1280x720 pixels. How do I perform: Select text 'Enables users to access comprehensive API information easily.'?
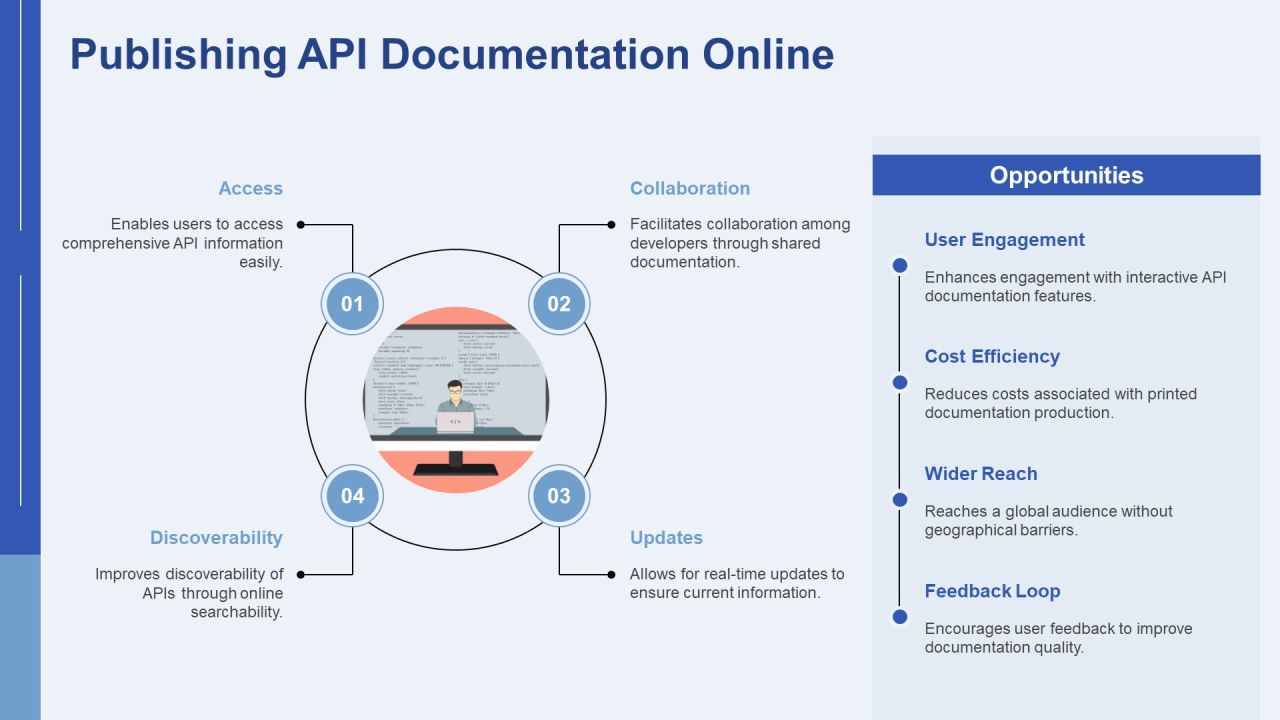point(173,243)
